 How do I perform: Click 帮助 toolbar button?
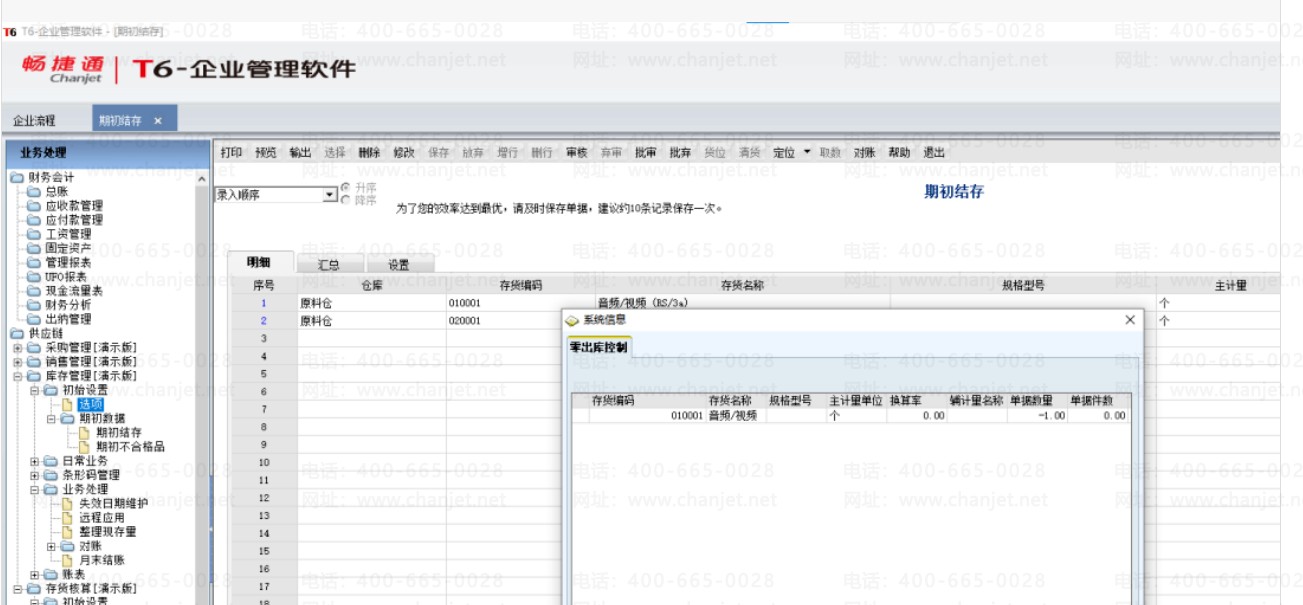point(900,153)
